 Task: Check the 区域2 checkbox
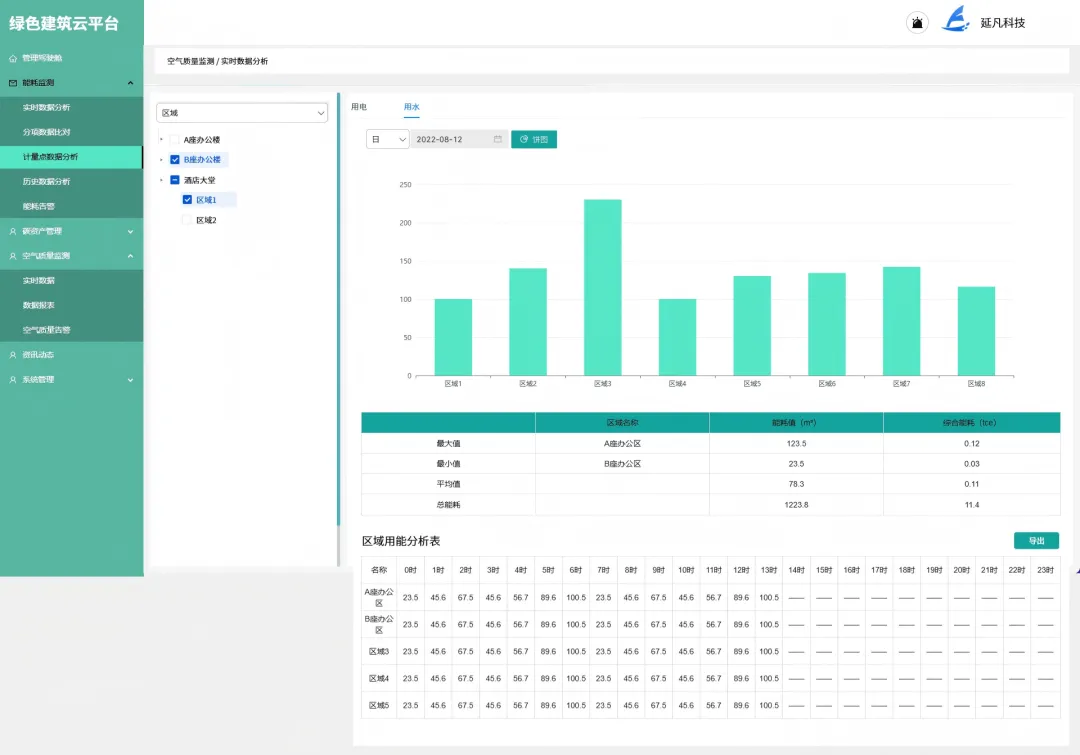[187, 220]
